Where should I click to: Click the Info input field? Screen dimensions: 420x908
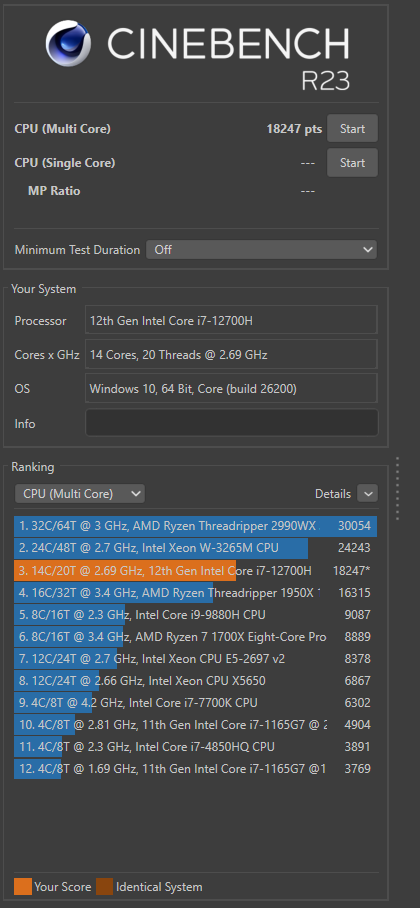coord(232,423)
